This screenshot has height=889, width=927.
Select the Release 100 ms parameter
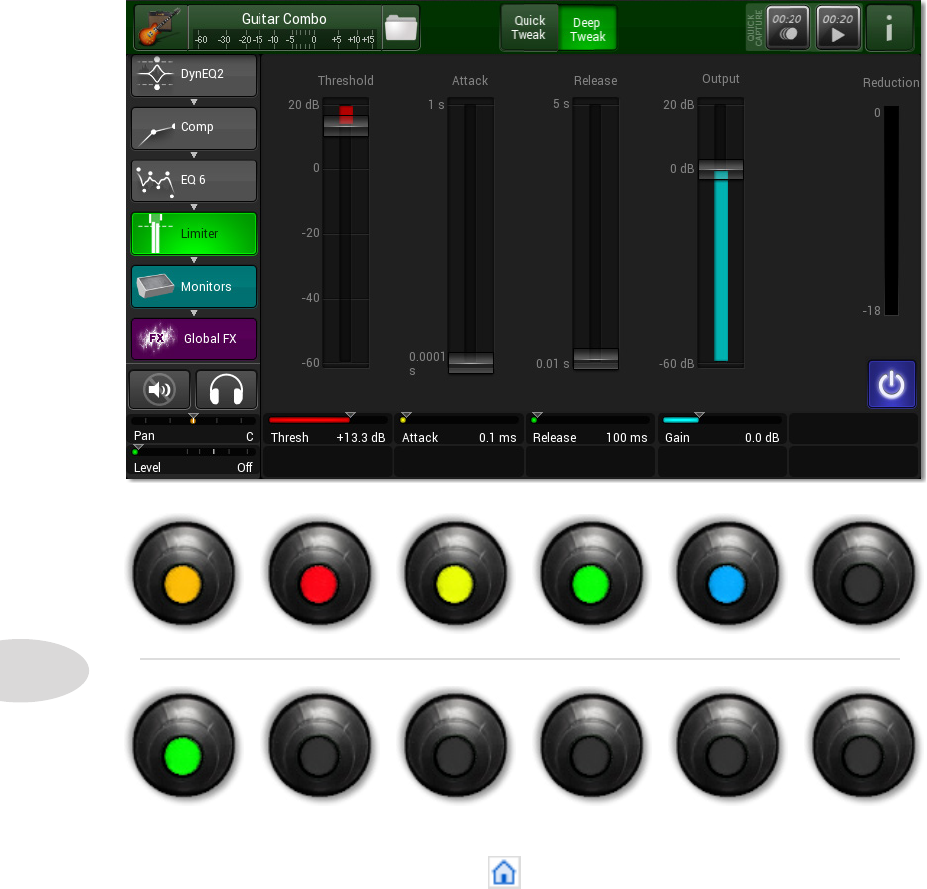click(x=590, y=430)
